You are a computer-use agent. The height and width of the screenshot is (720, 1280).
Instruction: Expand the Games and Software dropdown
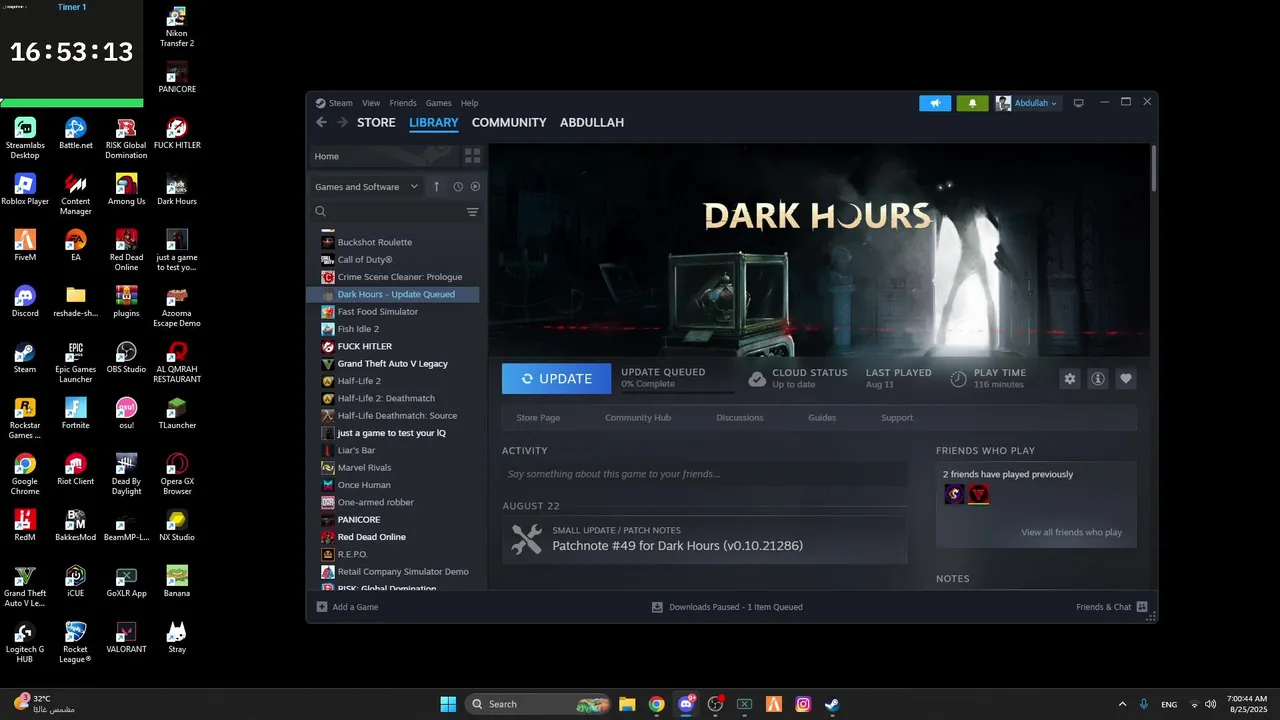click(x=366, y=187)
